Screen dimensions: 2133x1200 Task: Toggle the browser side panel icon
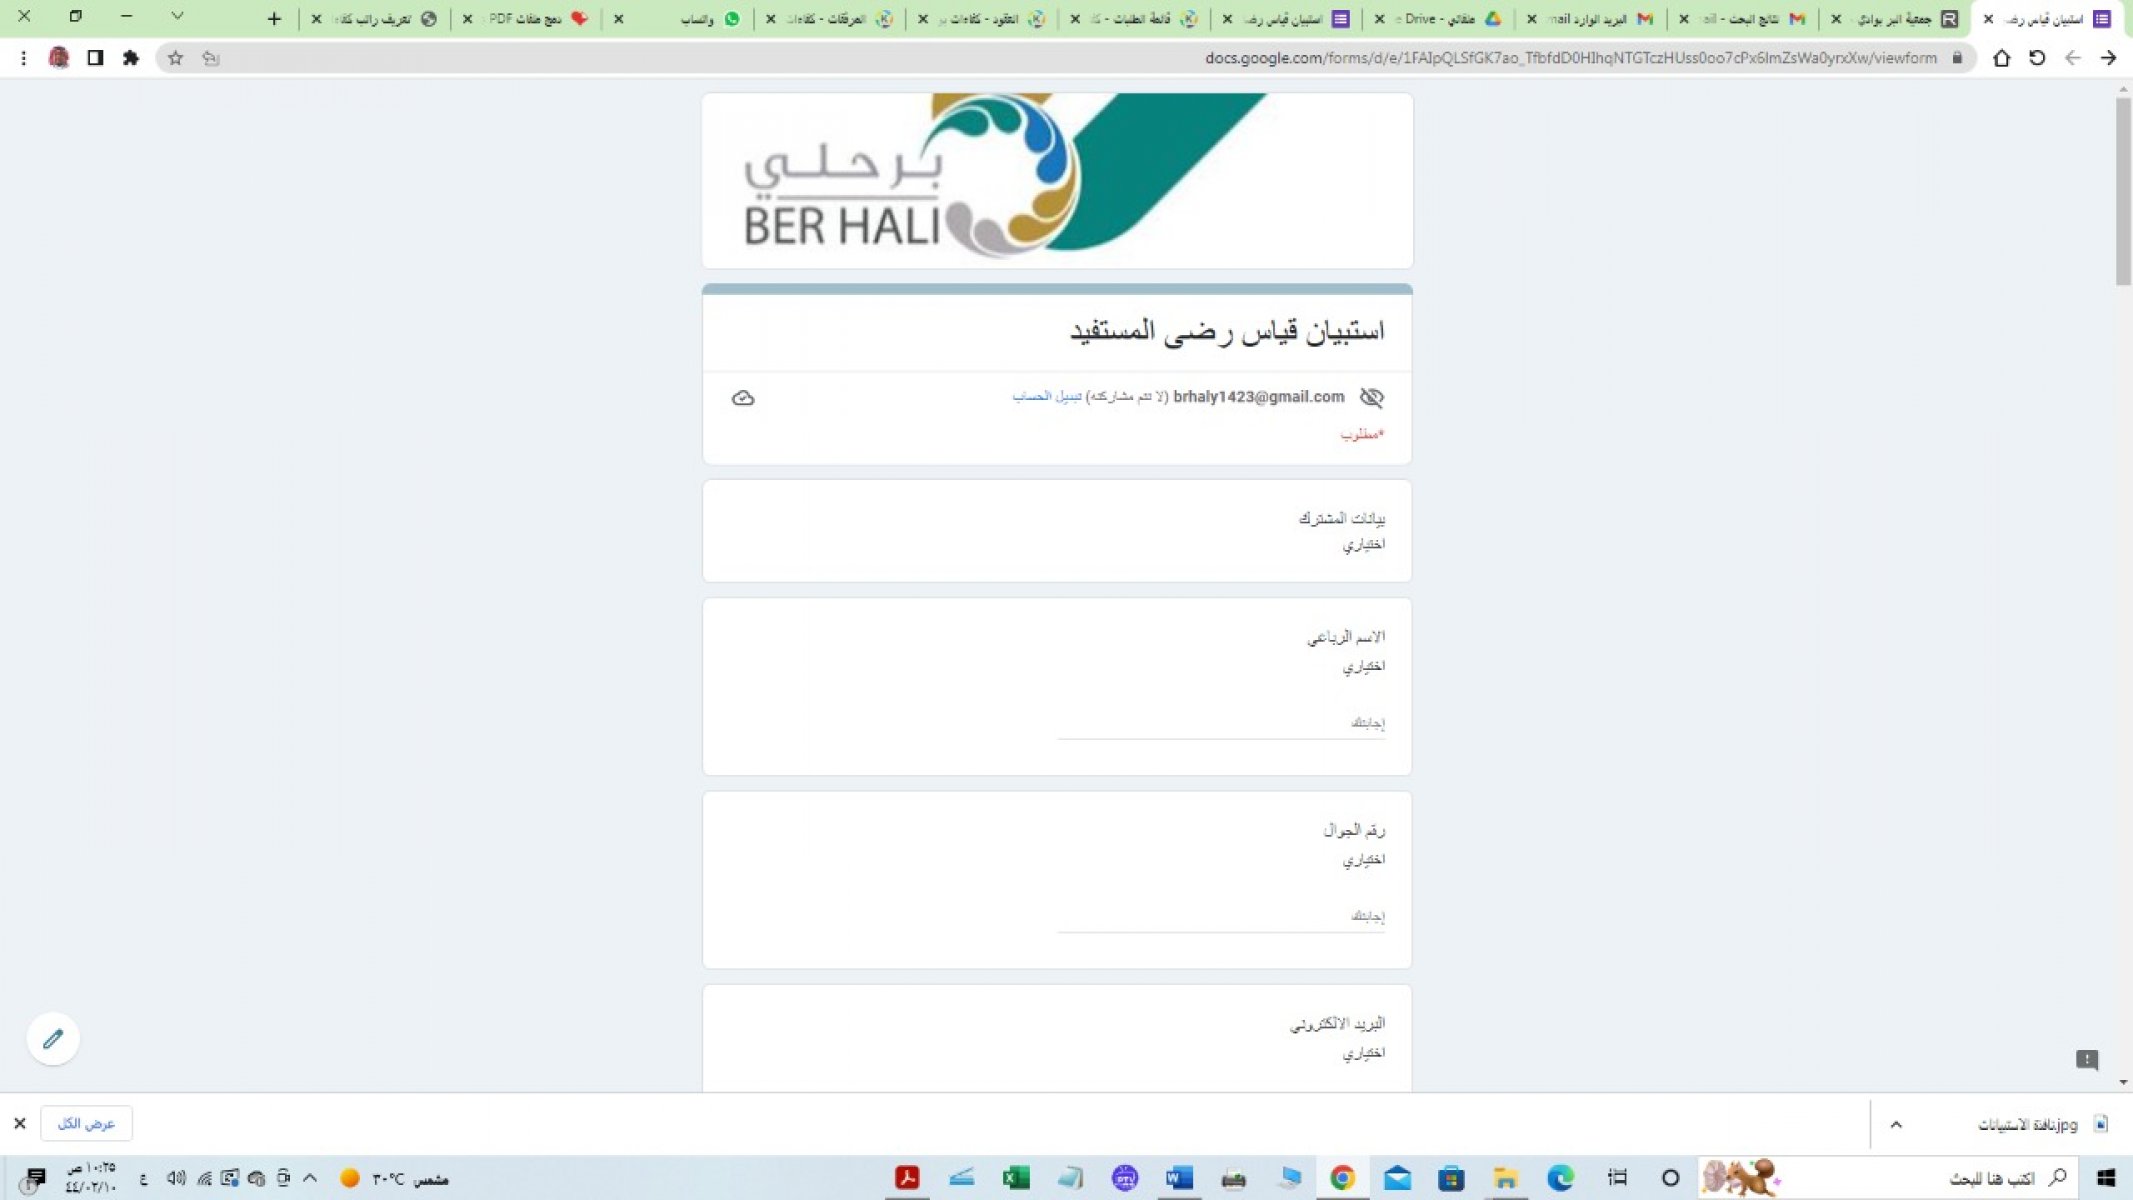coord(95,58)
